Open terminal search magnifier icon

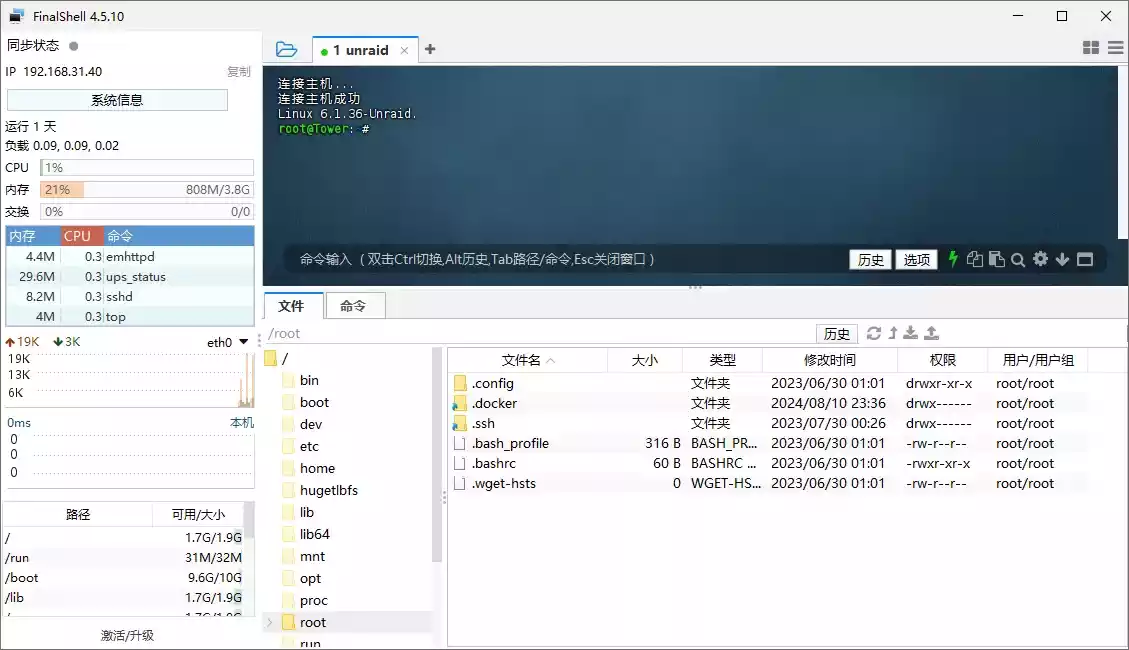[1017, 260]
